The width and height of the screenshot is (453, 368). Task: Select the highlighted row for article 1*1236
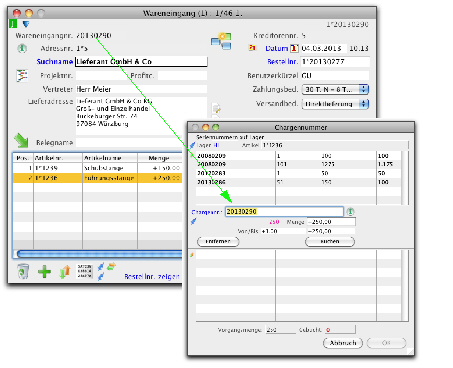98,178
